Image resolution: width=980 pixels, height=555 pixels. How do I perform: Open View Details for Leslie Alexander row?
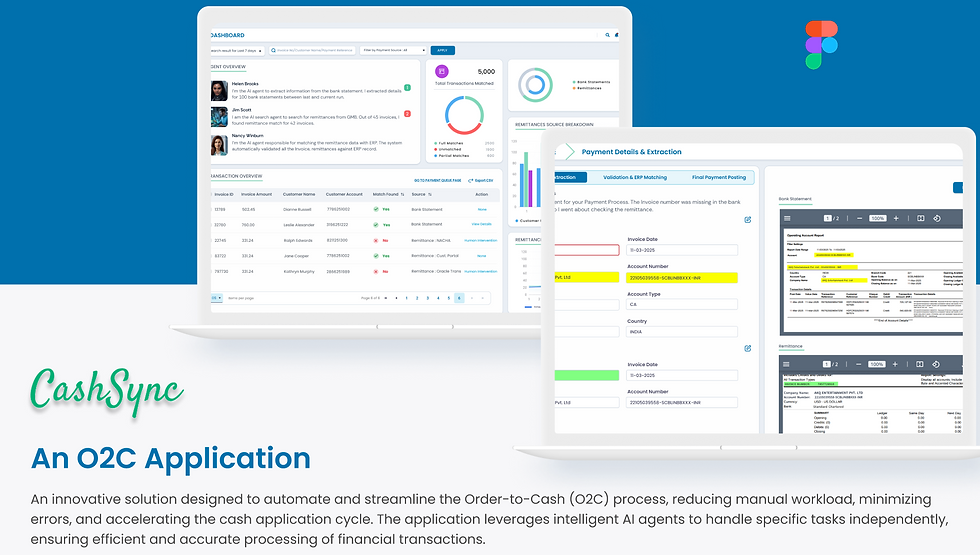coord(481,224)
